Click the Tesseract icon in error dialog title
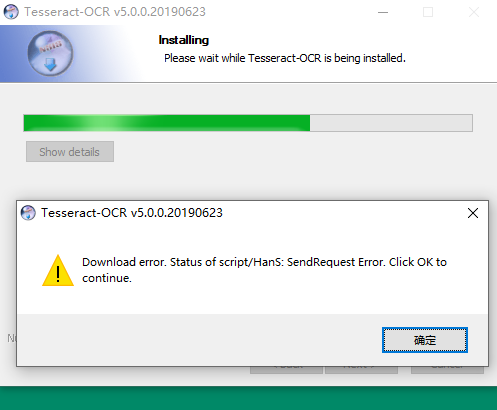This screenshot has height=410, width=497. click(x=28, y=213)
